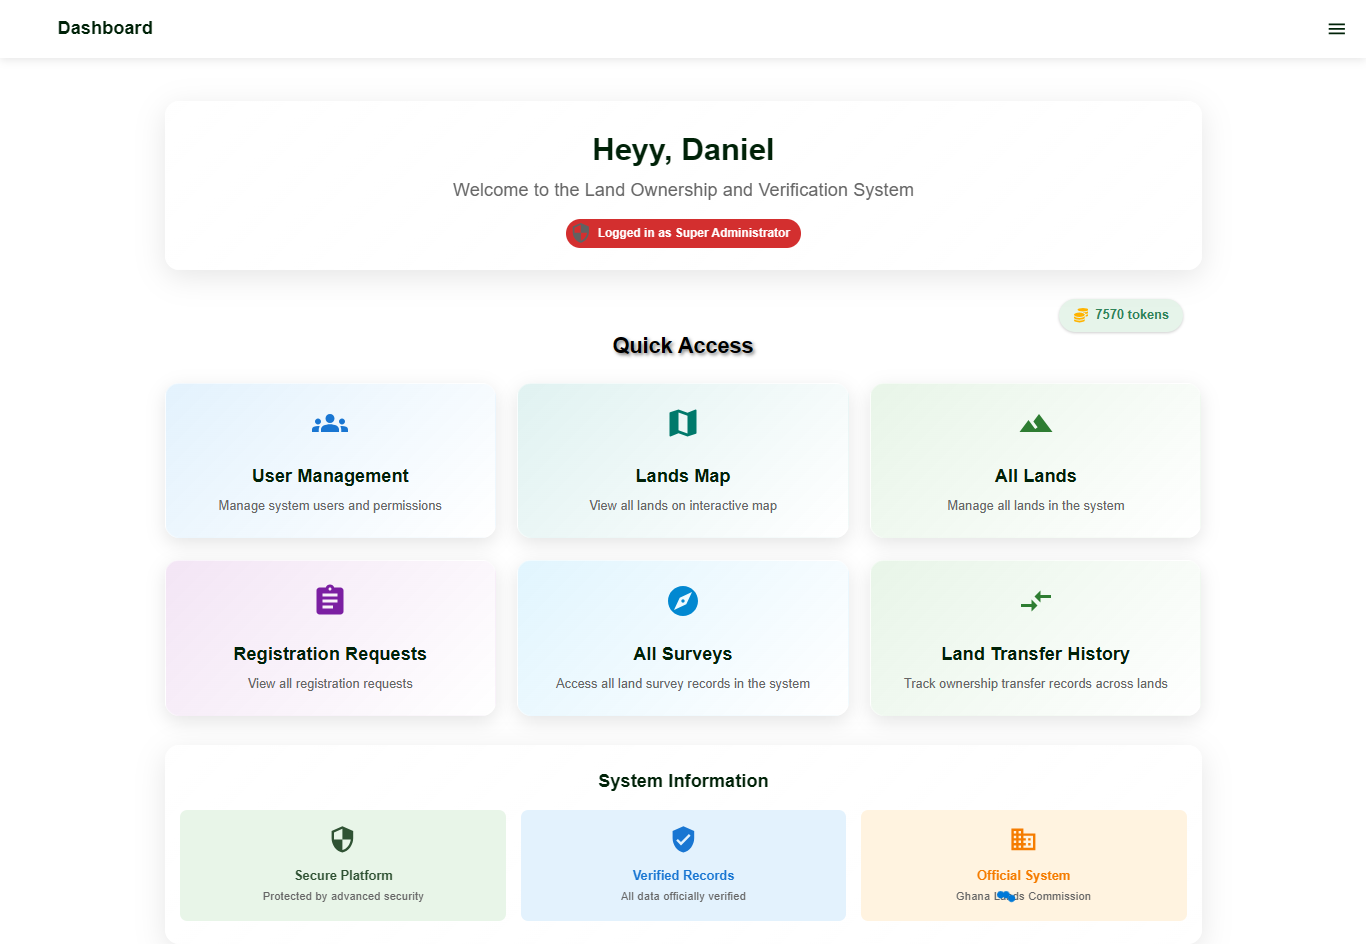Click the Verified Records checkmark shield icon

click(683, 839)
